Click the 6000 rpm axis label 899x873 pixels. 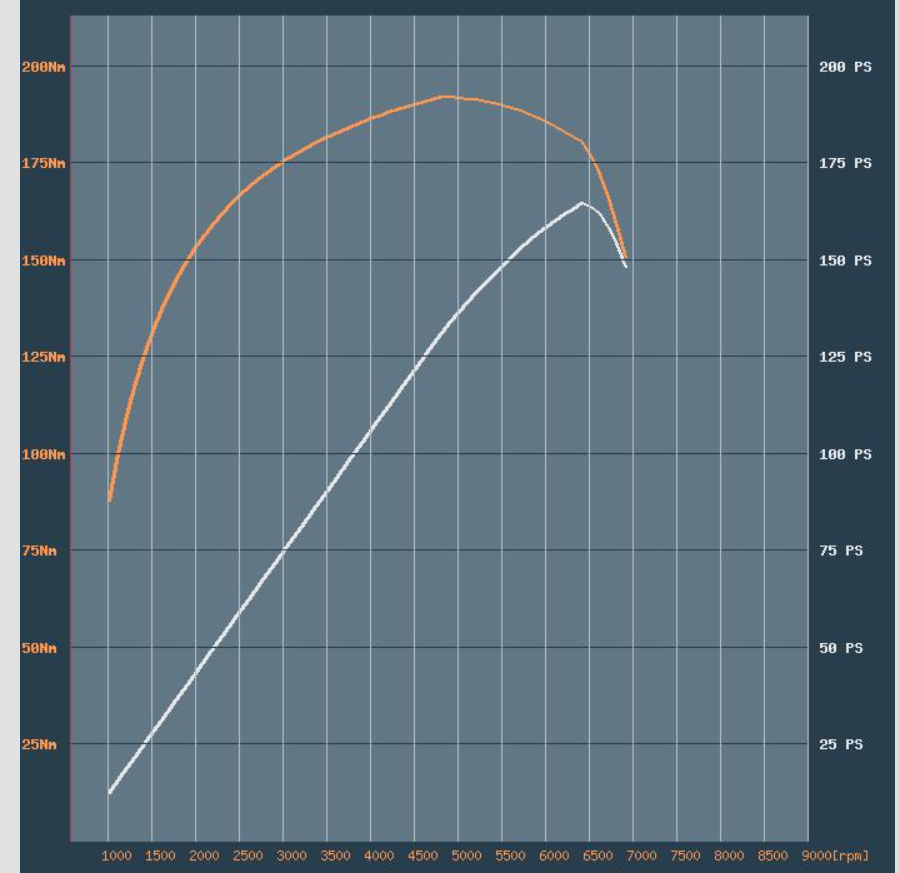[x=554, y=856]
